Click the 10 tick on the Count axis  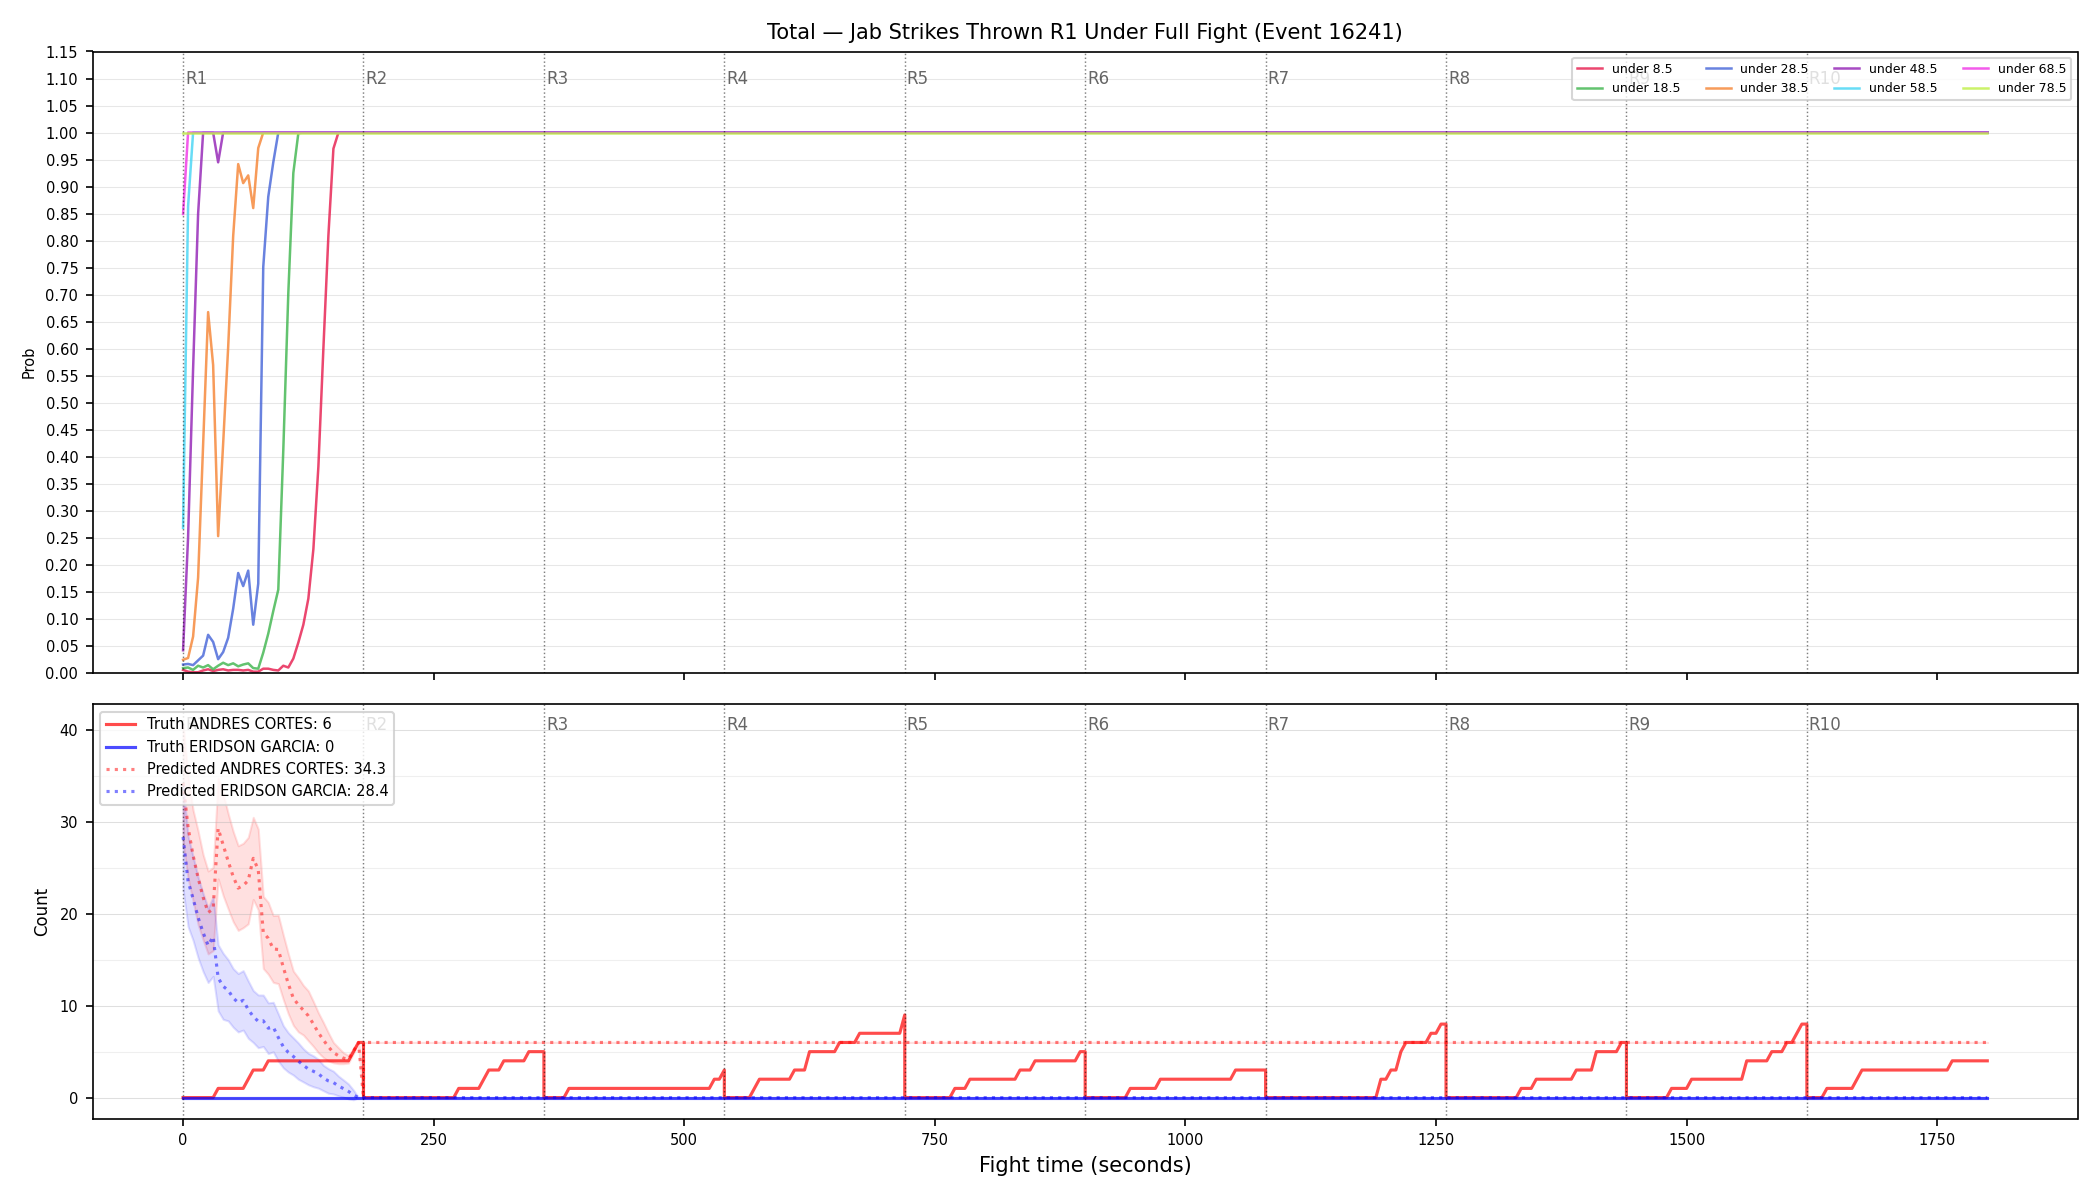[69, 1007]
